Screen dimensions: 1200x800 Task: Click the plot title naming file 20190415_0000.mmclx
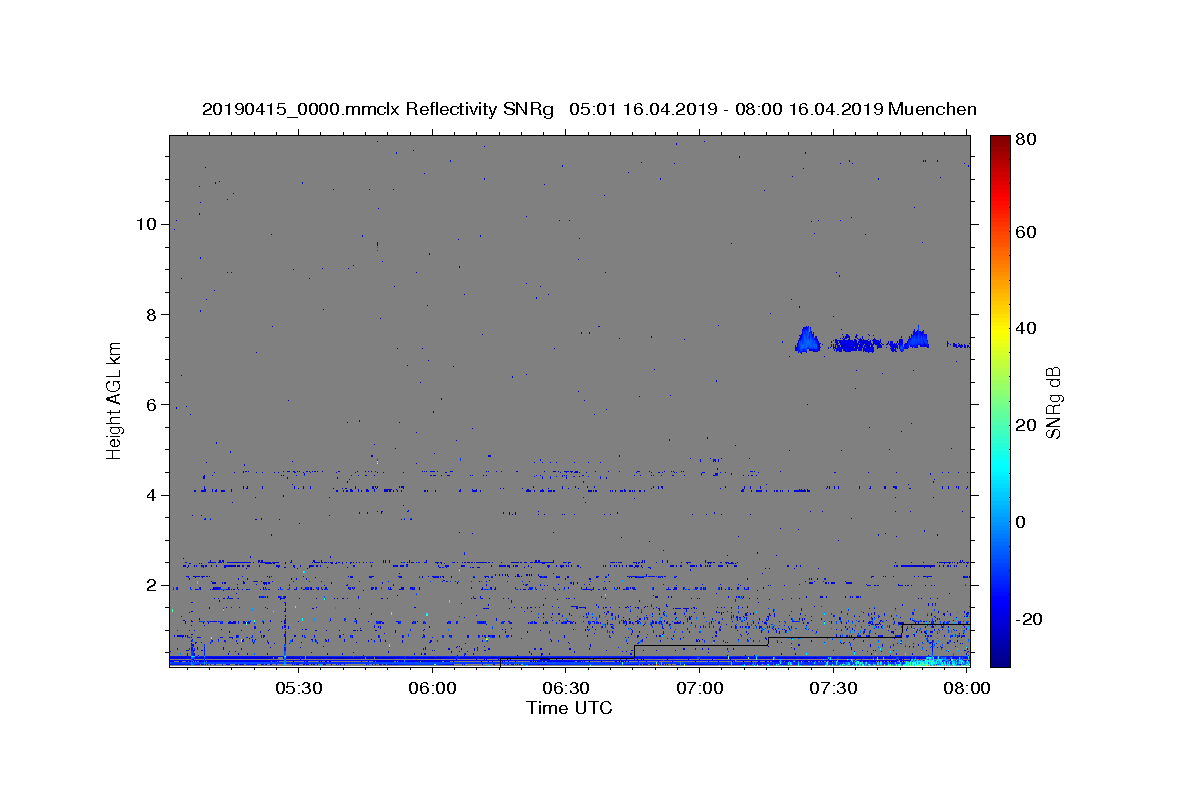click(589, 109)
